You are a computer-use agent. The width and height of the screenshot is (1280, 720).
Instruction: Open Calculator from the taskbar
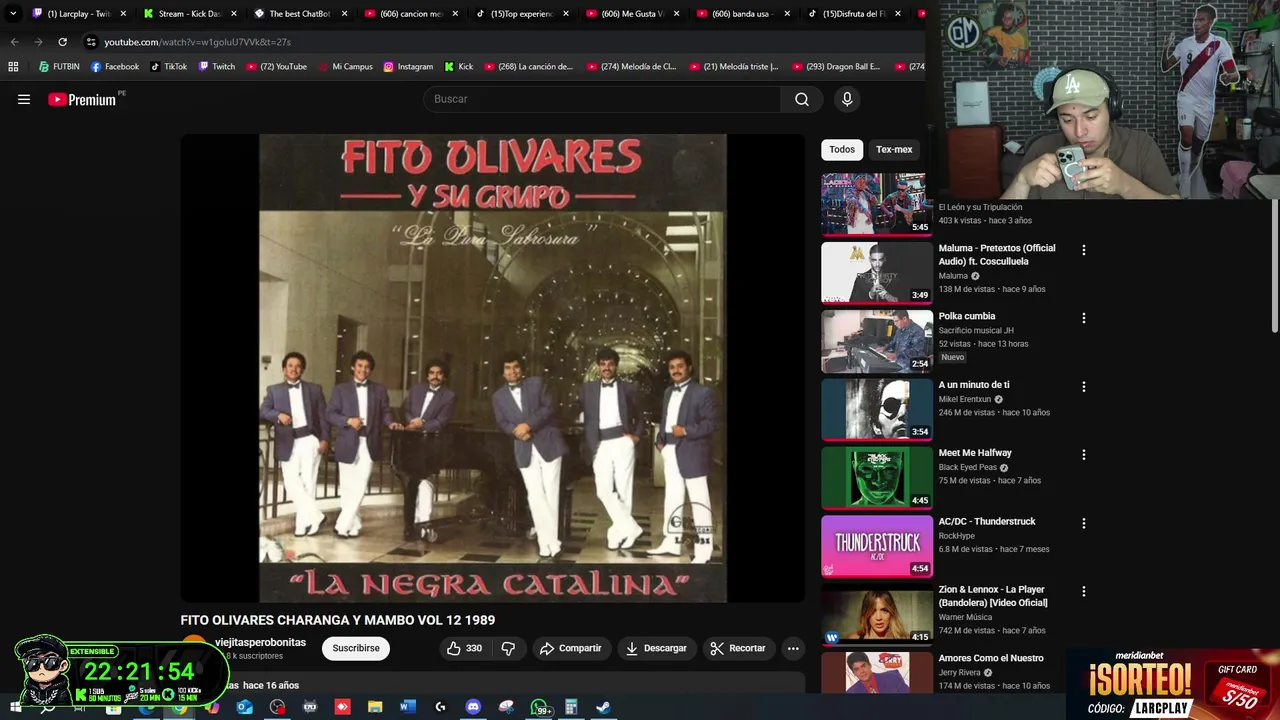(571, 707)
